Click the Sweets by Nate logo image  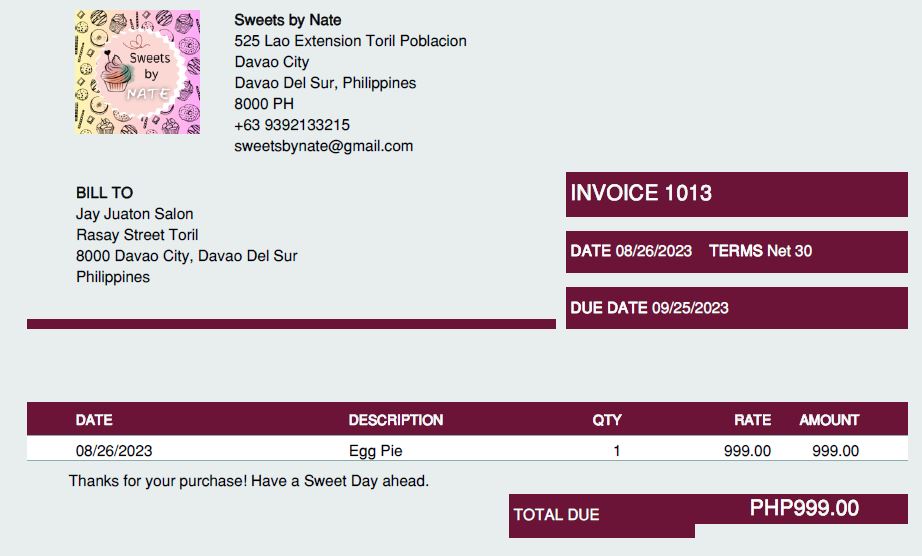(x=137, y=72)
